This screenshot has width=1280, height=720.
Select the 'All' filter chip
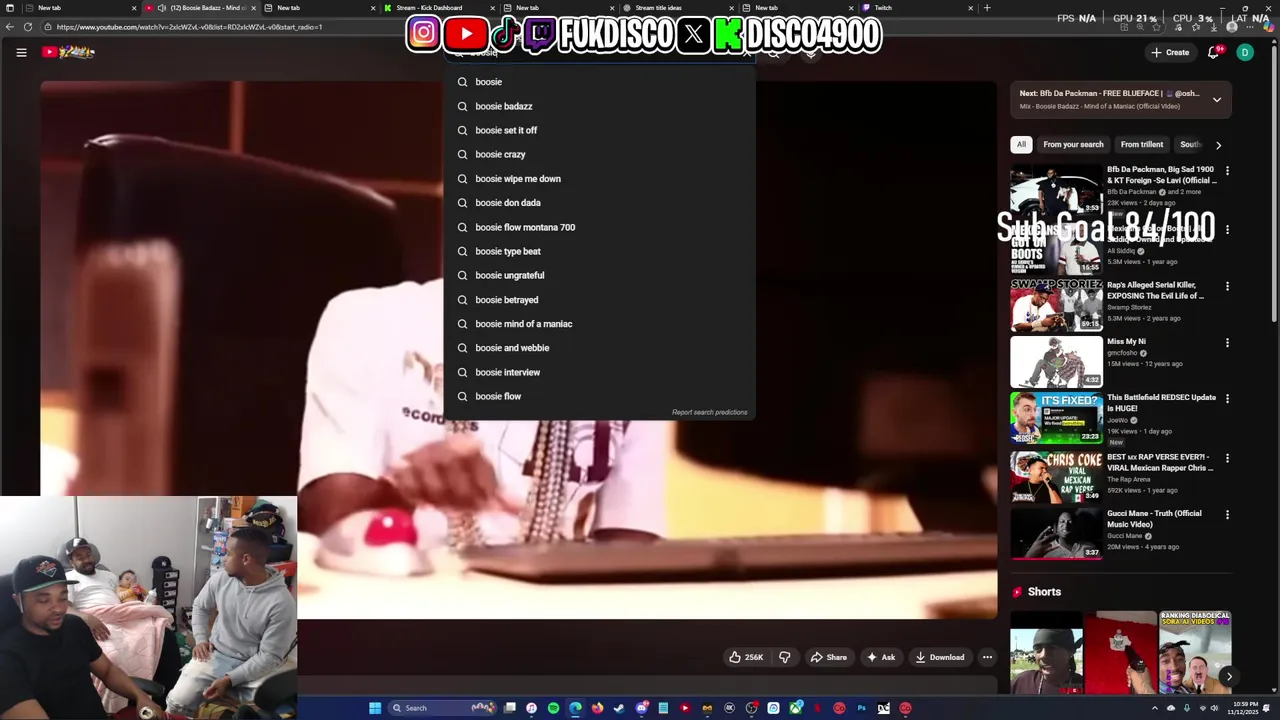pos(1021,144)
